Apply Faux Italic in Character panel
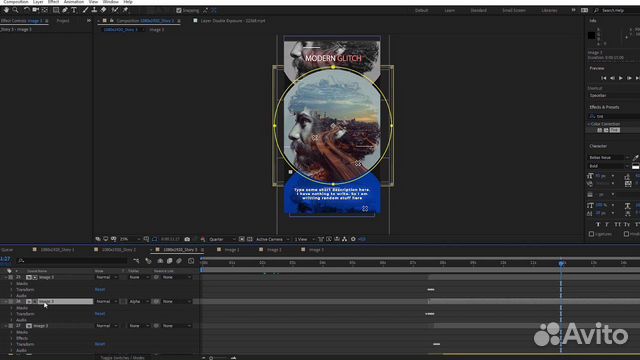 607,224
